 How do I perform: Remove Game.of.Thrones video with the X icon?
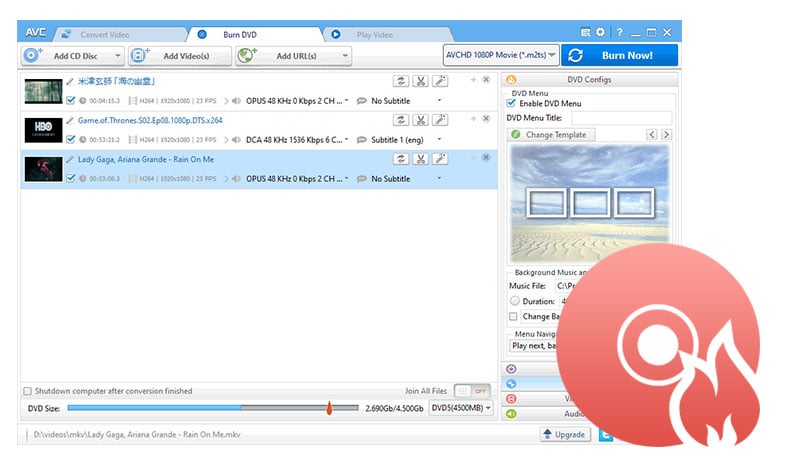(x=486, y=118)
